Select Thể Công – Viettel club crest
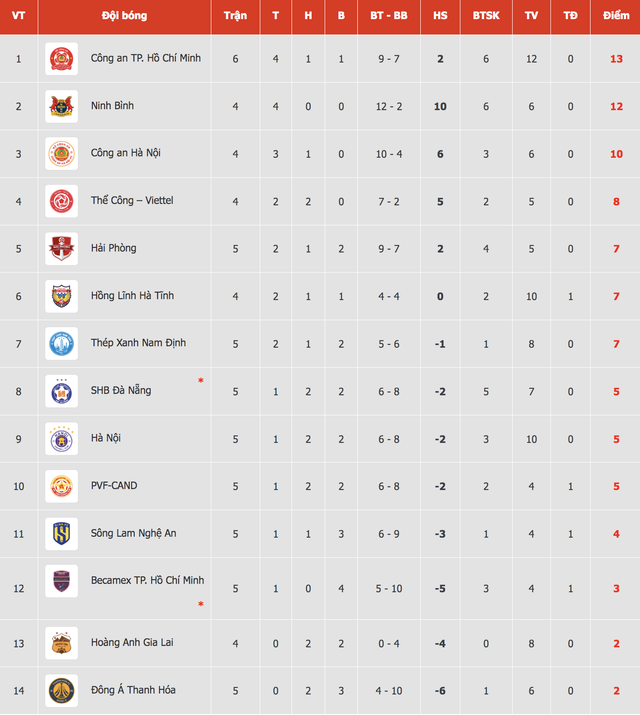 click(x=61, y=201)
